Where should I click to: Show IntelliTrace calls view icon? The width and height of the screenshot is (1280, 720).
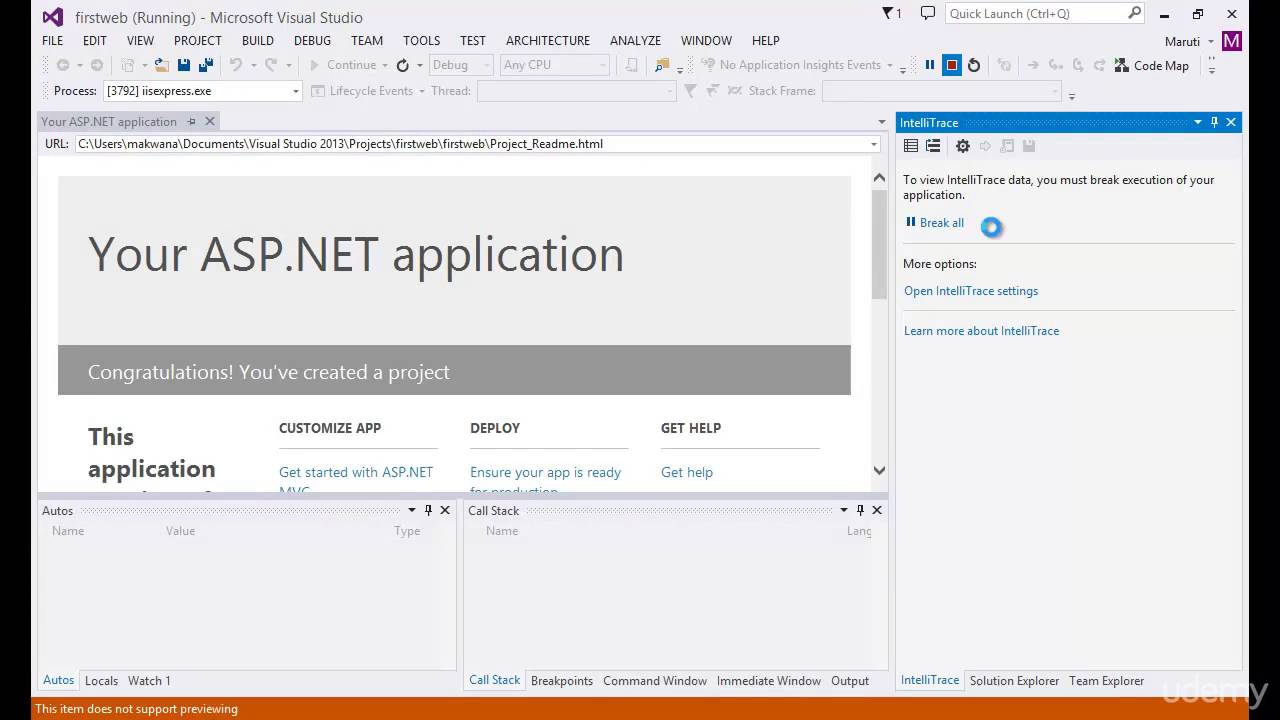tap(933, 146)
